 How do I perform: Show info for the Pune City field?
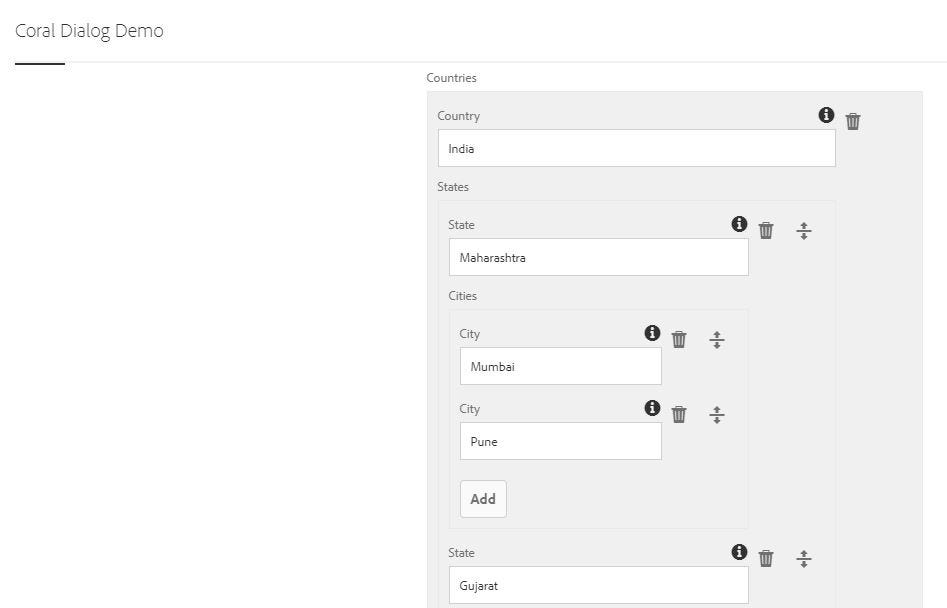click(652, 408)
